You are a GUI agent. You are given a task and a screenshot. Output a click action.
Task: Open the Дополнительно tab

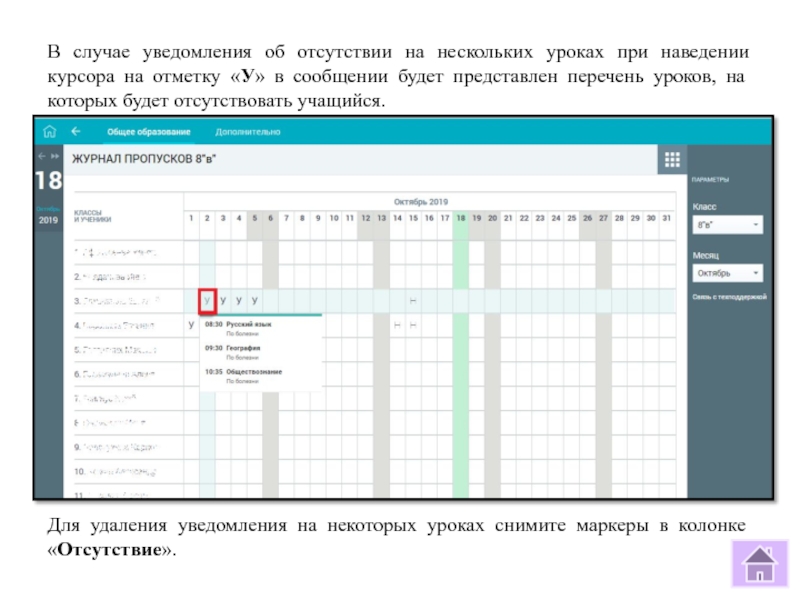(248, 131)
